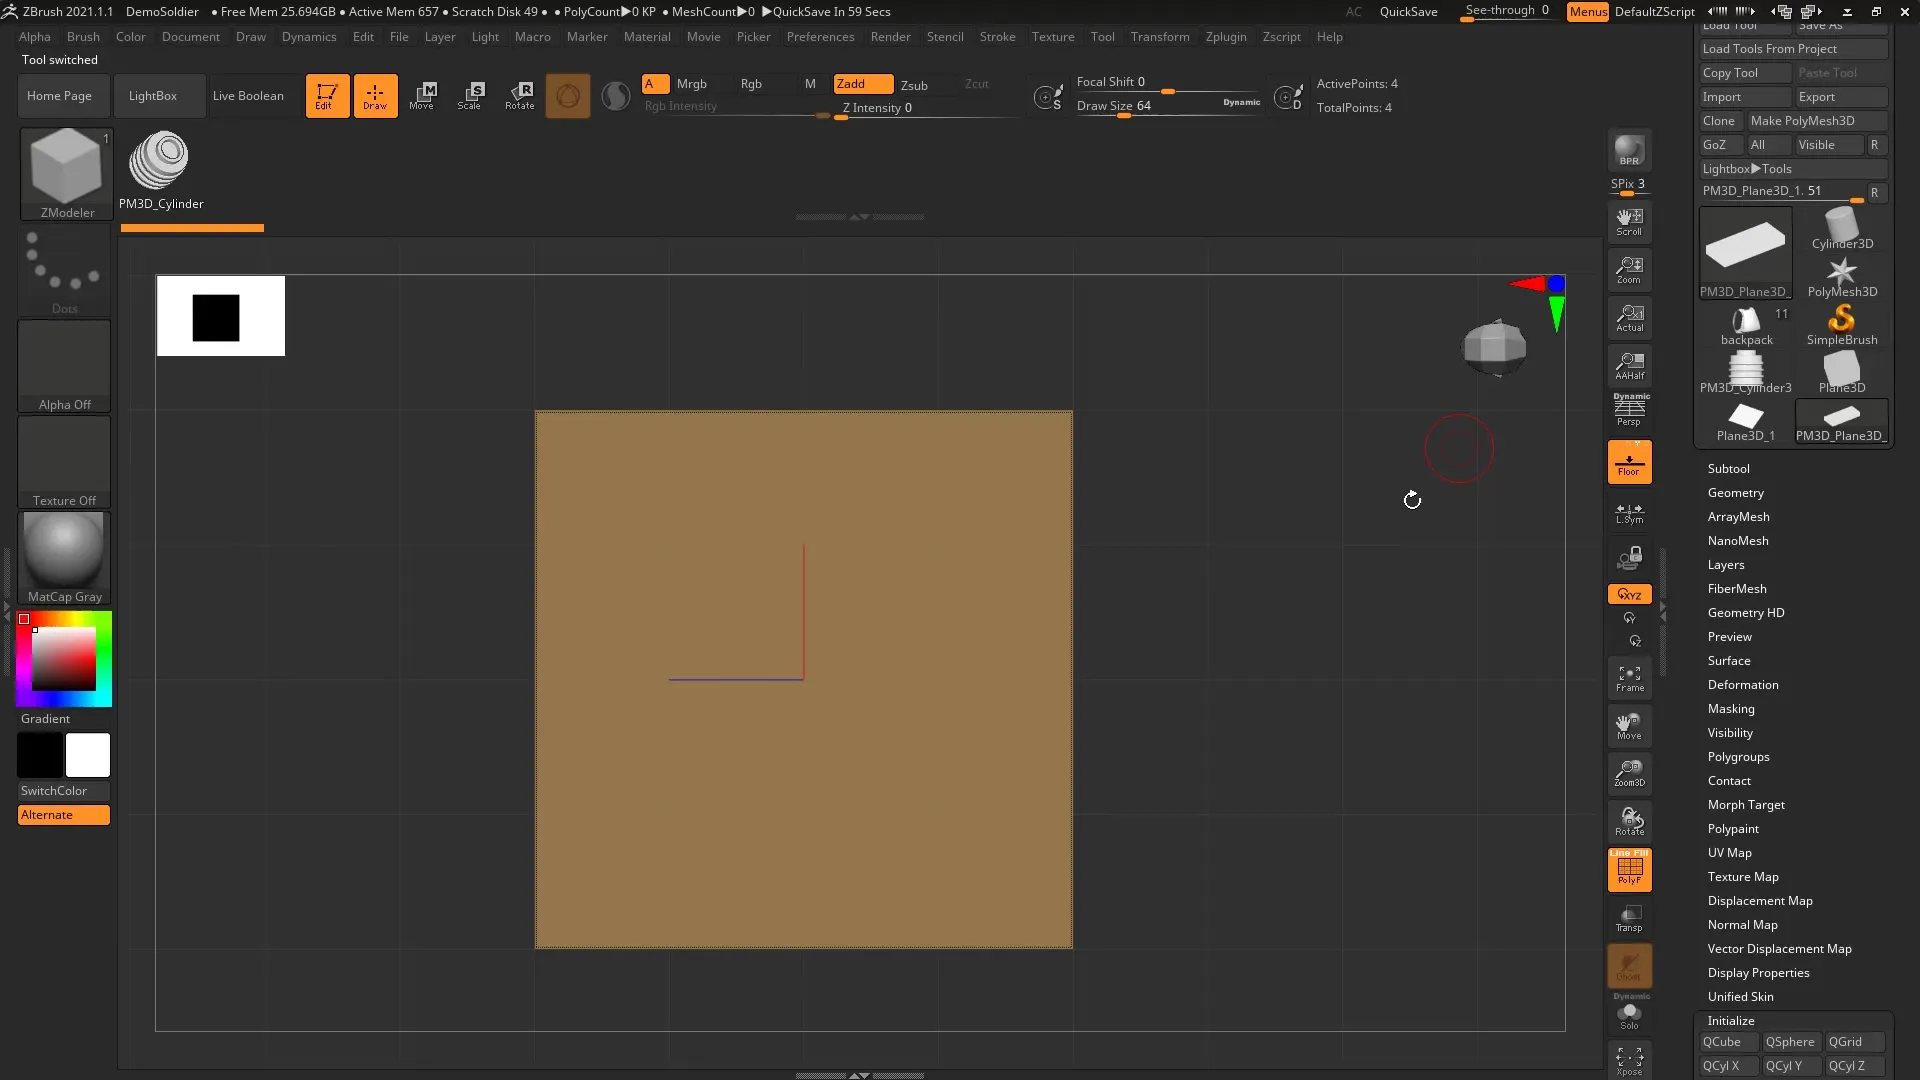This screenshot has height=1080, width=1920.
Task: Click the Alpha Off selector box
Action: [64, 366]
